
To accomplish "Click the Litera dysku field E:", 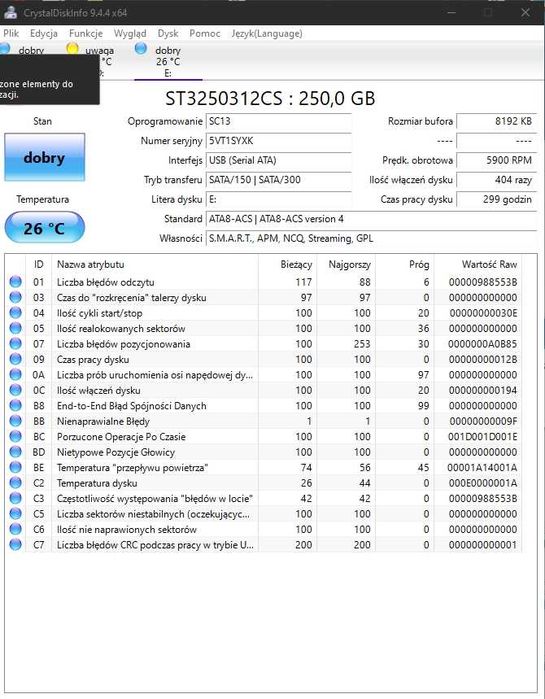I will tap(279, 200).
